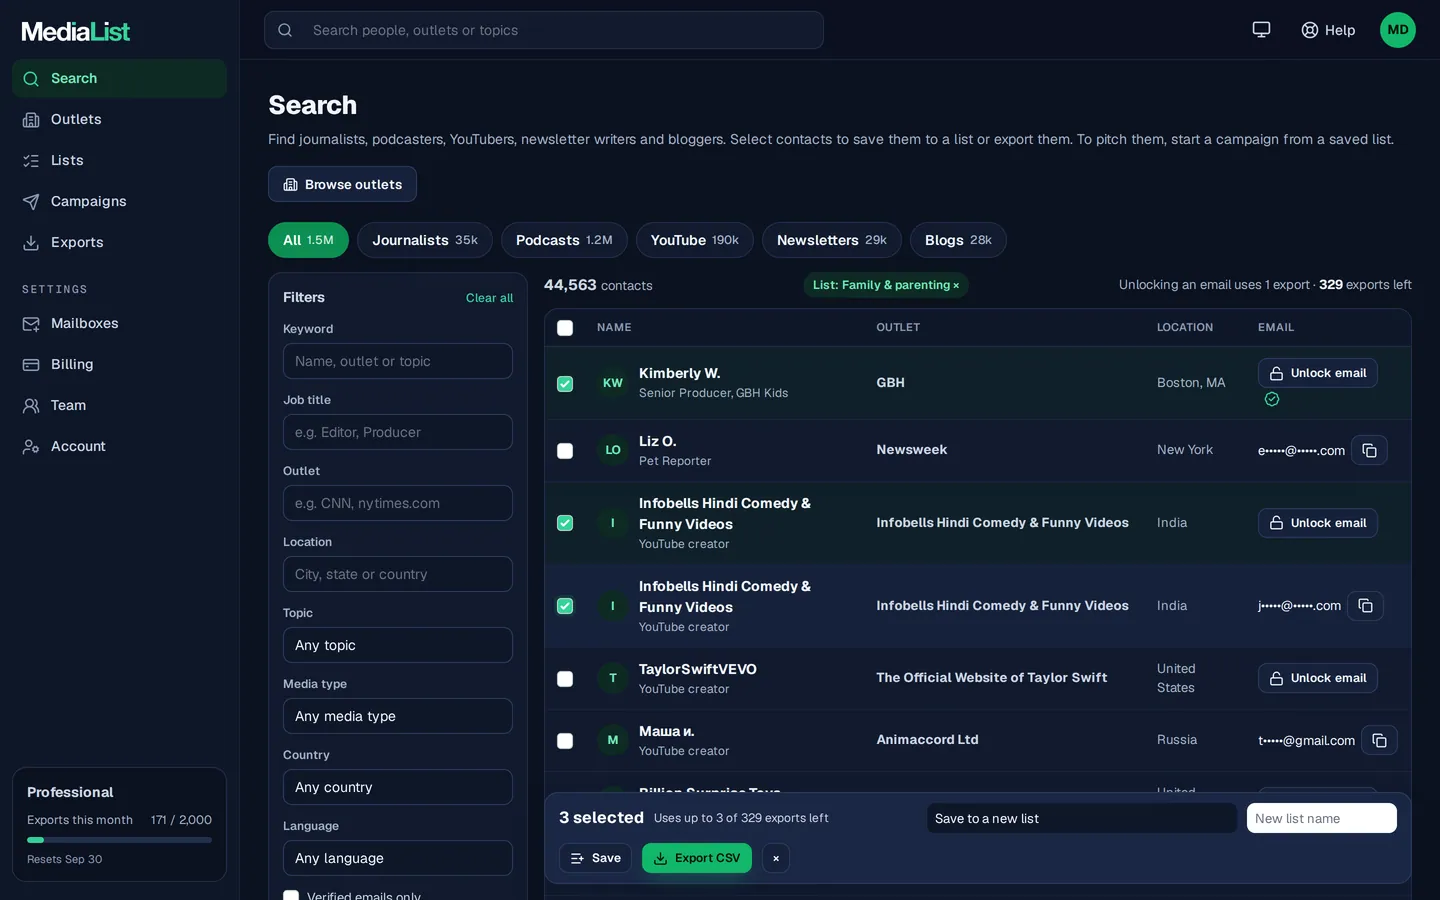
Task: Open Team settings
Action: coord(119,405)
